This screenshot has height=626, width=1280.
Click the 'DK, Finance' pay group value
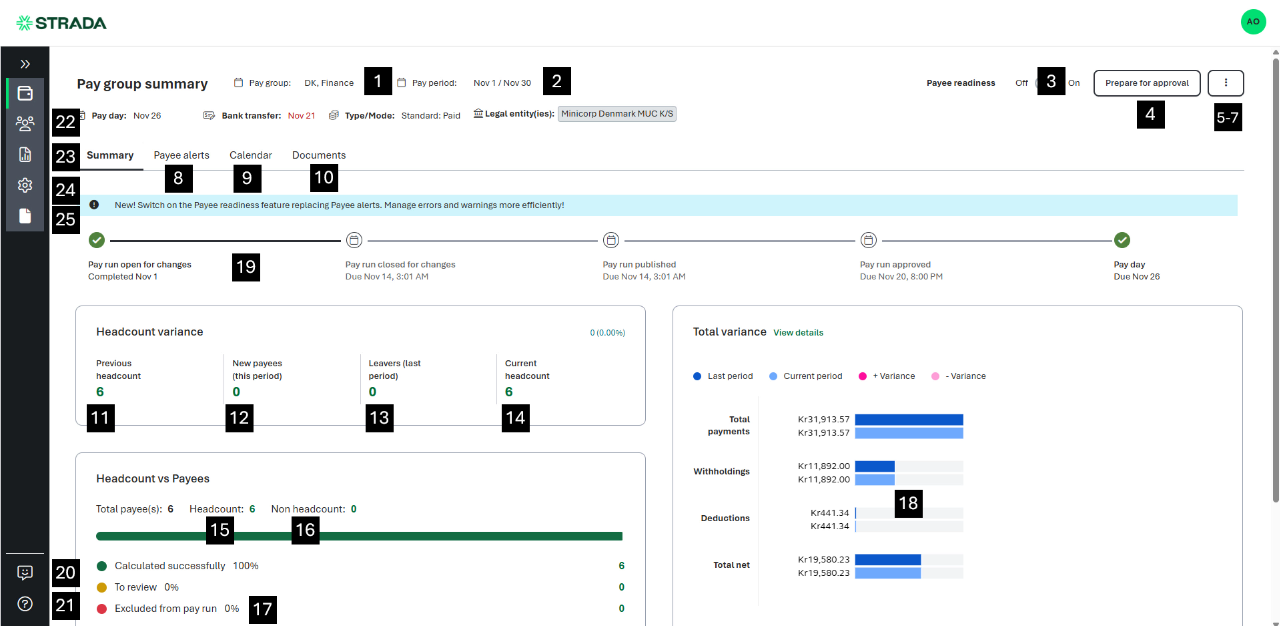click(329, 83)
